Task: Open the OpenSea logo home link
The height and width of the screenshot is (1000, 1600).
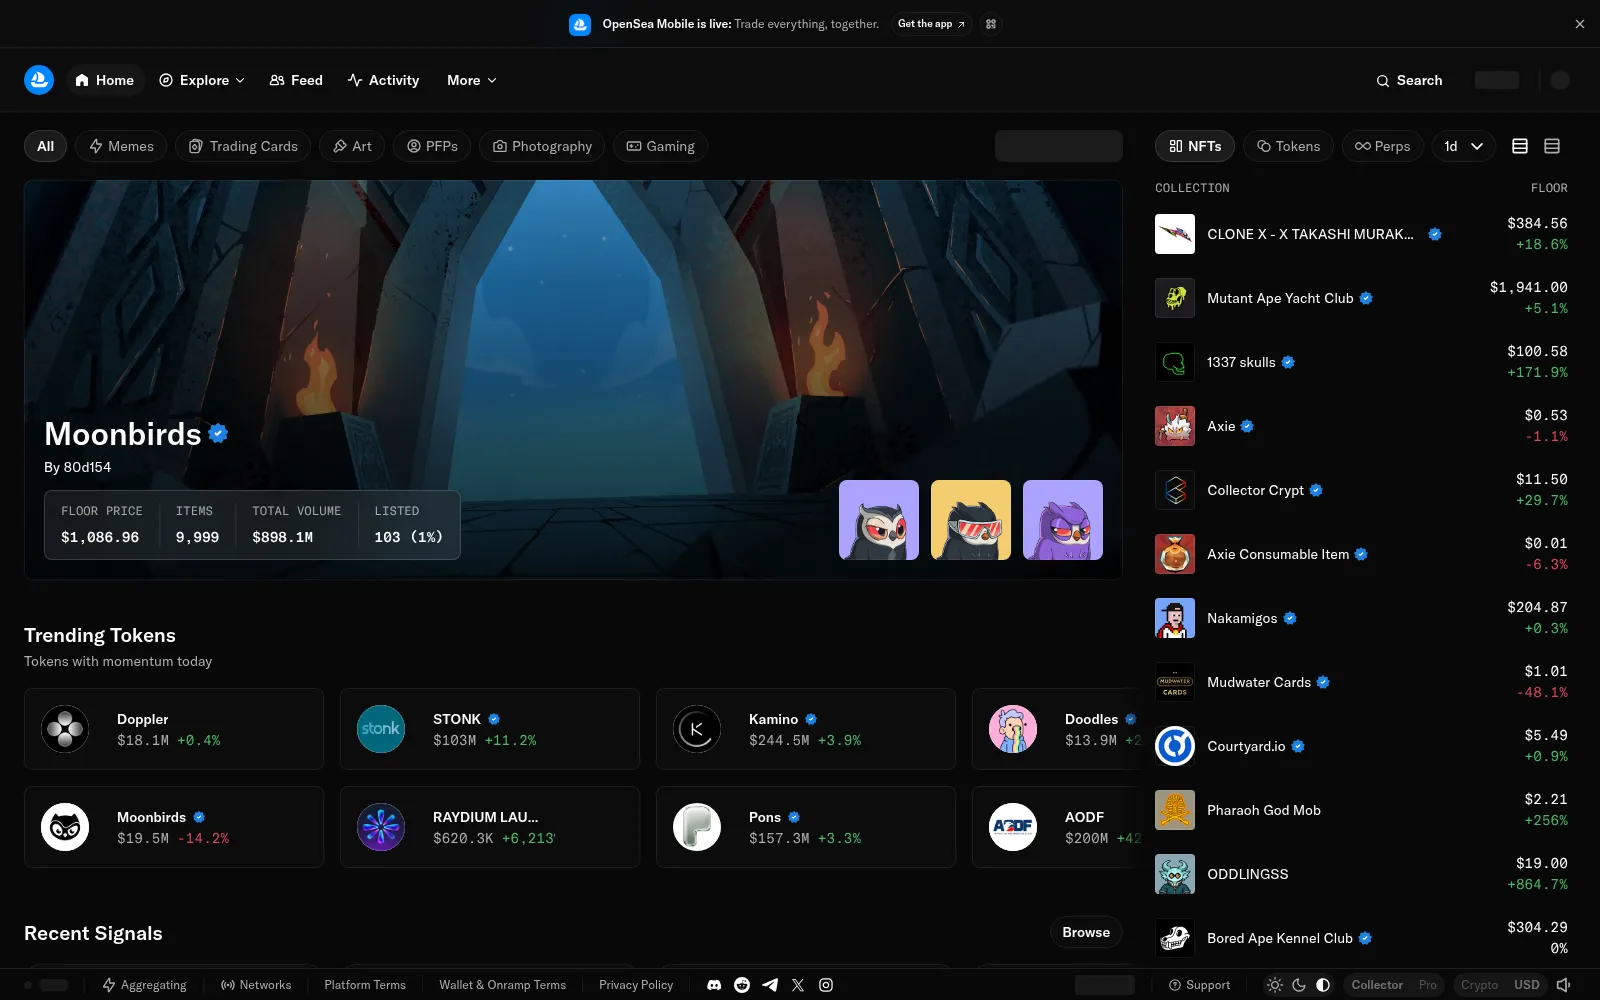Action: point(39,80)
